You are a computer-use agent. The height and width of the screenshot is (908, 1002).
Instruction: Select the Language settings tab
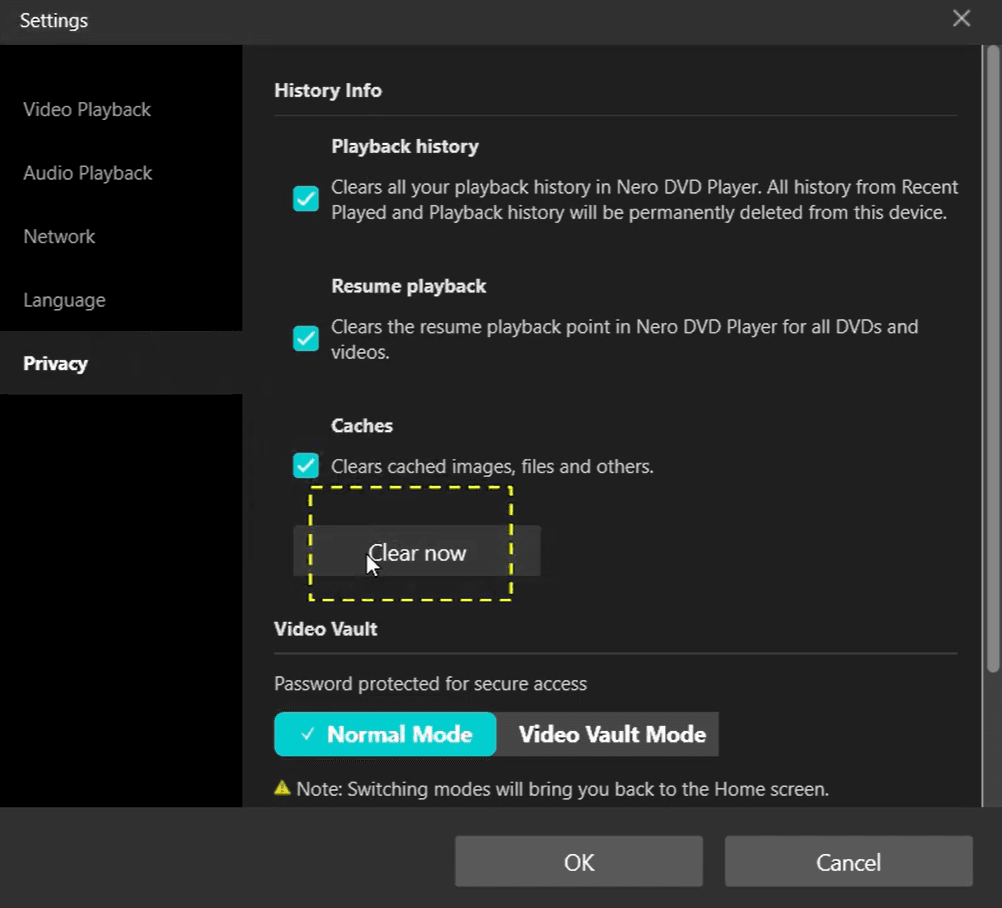(x=65, y=300)
